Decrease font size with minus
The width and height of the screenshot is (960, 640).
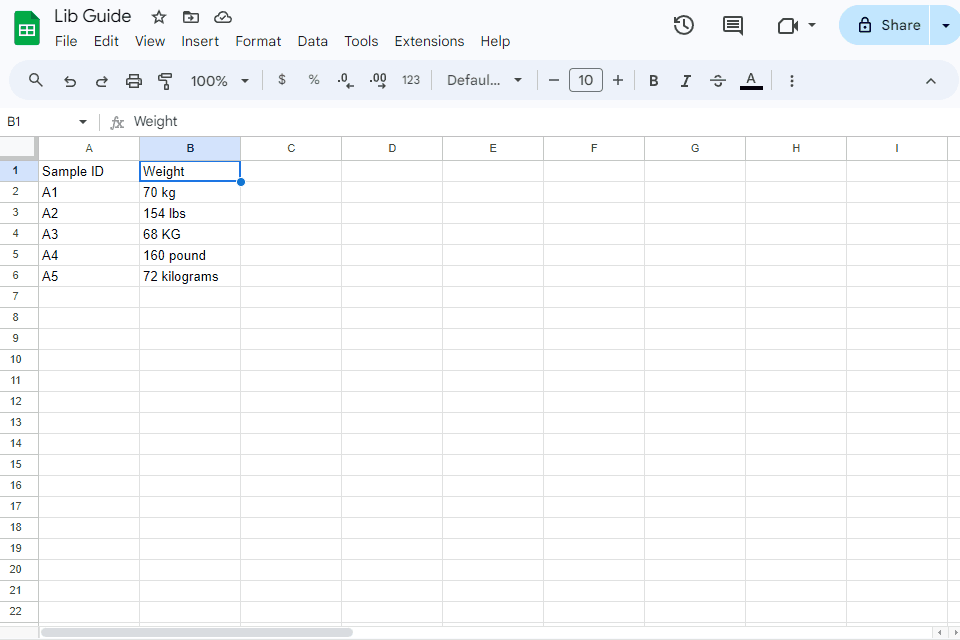click(553, 80)
